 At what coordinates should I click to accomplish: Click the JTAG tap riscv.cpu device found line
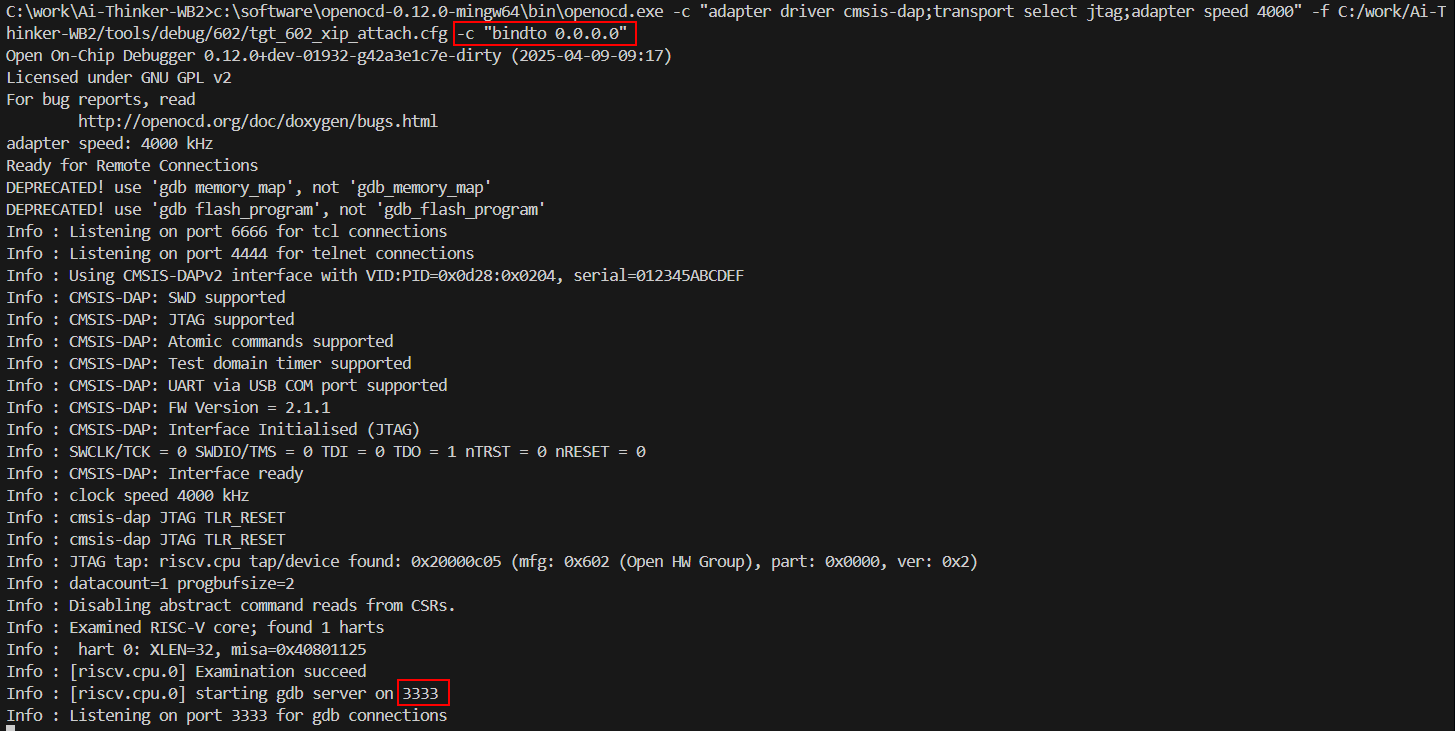tap(491, 562)
